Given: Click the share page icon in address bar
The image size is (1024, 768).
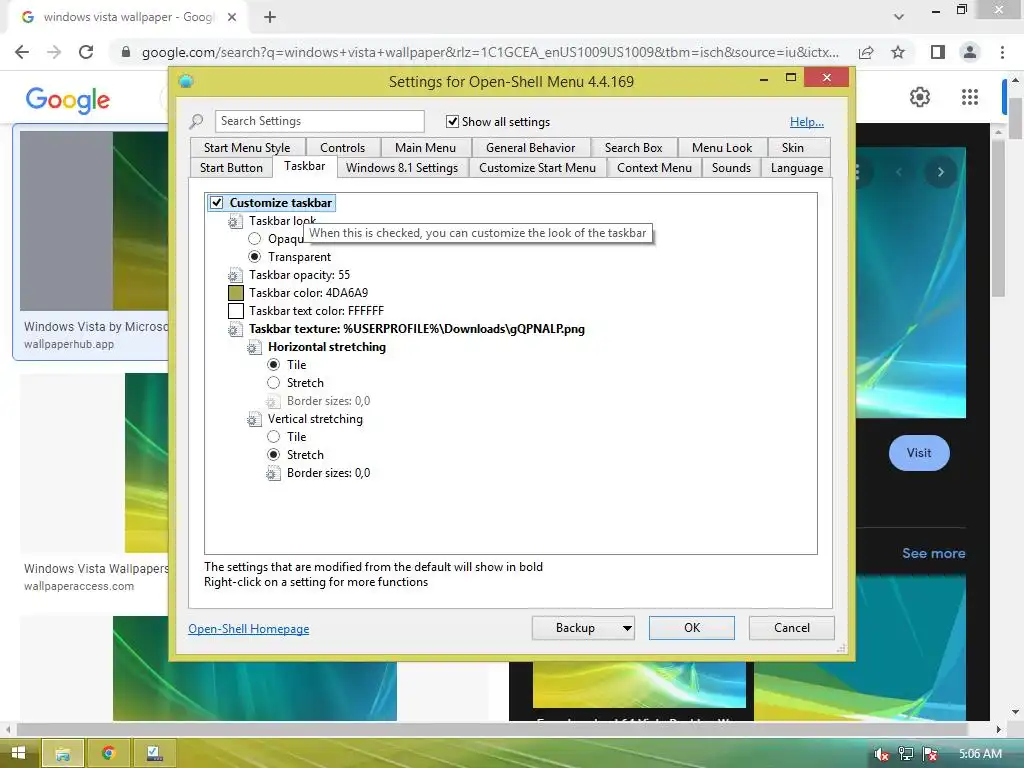Looking at the screenshot, I should [x=866, y=52].
